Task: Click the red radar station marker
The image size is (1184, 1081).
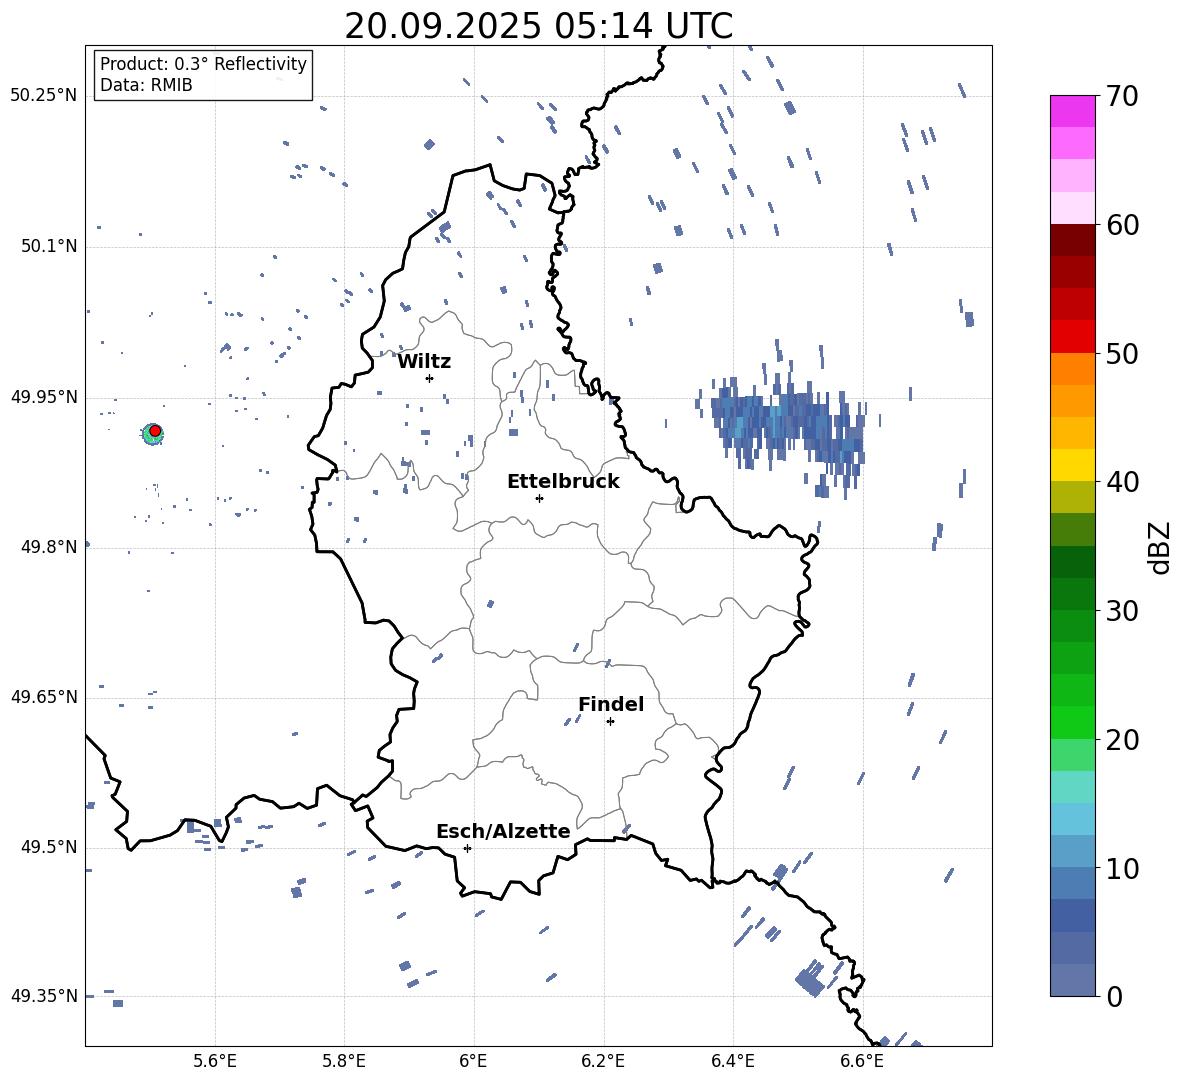Action: [155, 431]
